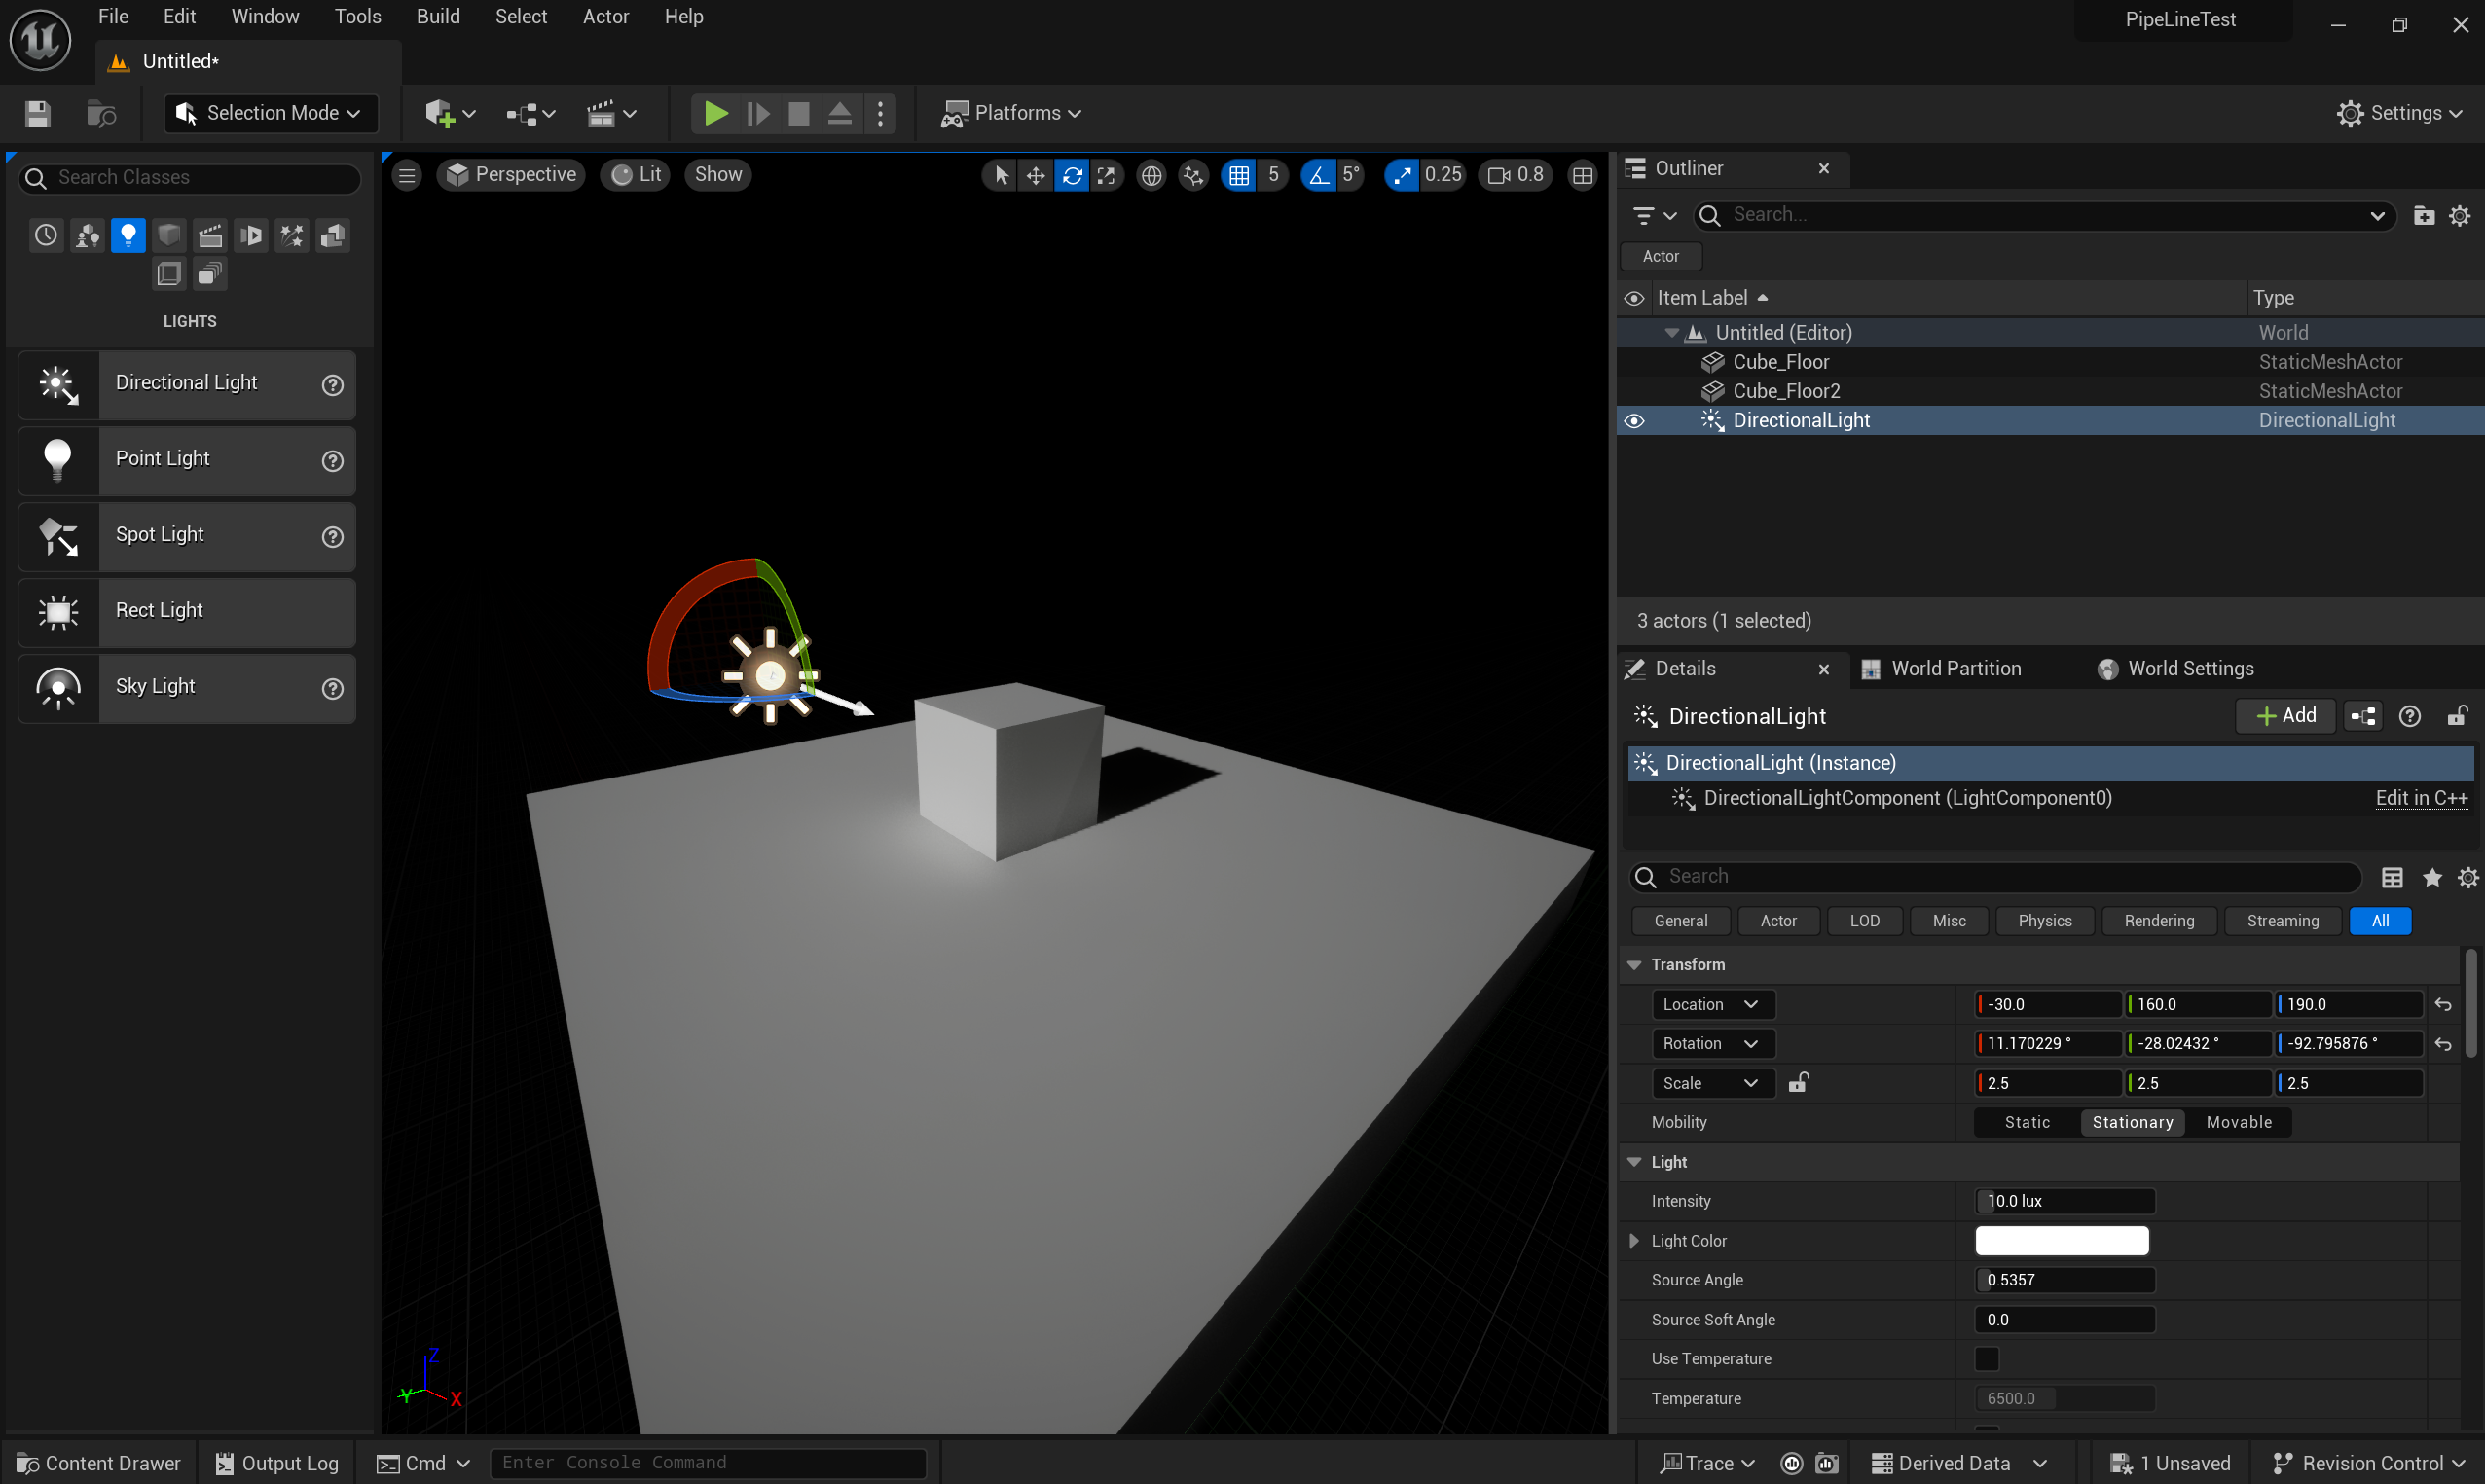Open the Build menu
The width and height of the screenshot is (2485, 1484).
pyautogui.click(x=438, y=17)
